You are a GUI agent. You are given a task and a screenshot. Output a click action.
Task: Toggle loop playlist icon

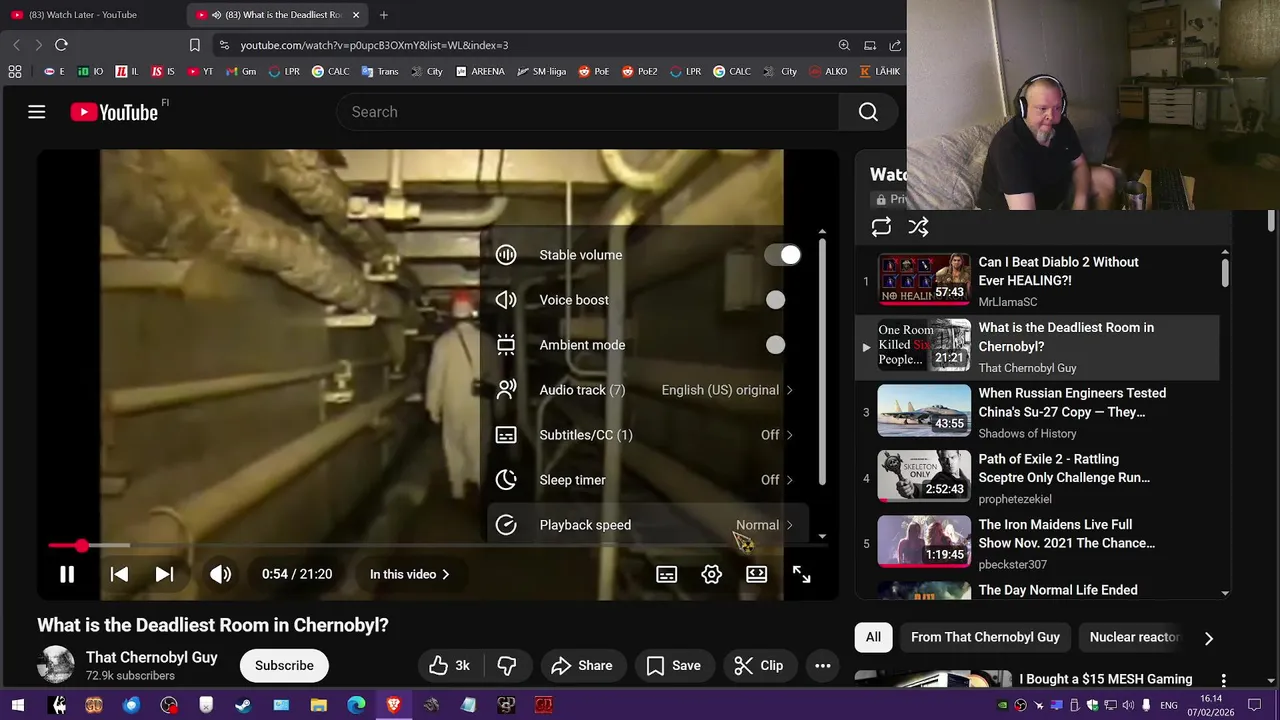click(x=881, y=227)
